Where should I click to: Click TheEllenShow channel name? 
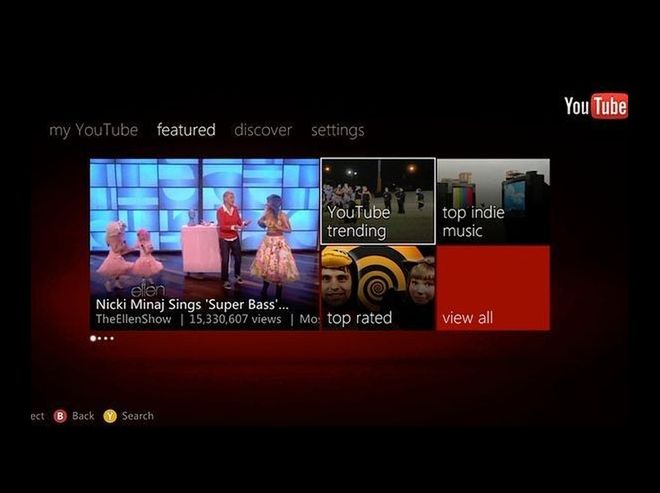133,319
